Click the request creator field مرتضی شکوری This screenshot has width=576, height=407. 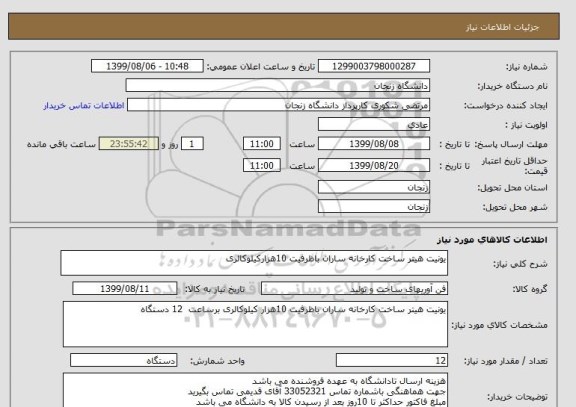coord(278,105)
